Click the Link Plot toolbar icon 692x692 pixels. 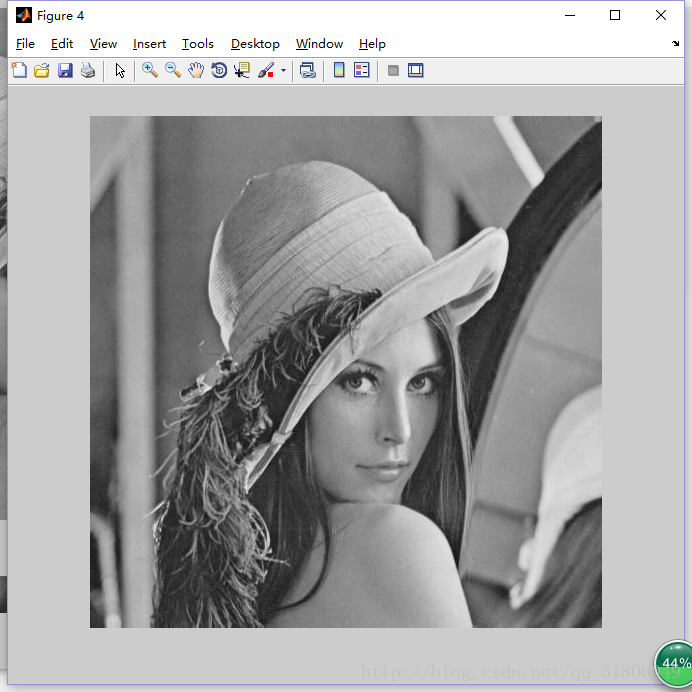click(308, 70)
